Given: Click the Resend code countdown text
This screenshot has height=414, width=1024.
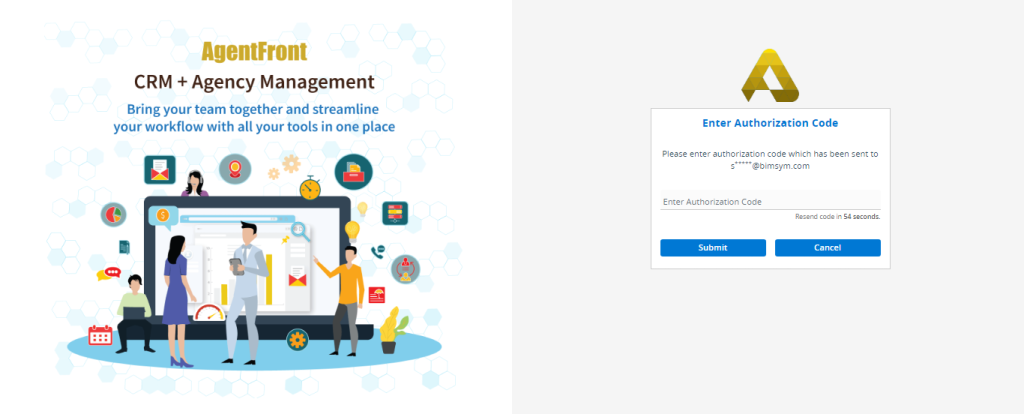Looking at the screenshot, I should coord(837,216).
